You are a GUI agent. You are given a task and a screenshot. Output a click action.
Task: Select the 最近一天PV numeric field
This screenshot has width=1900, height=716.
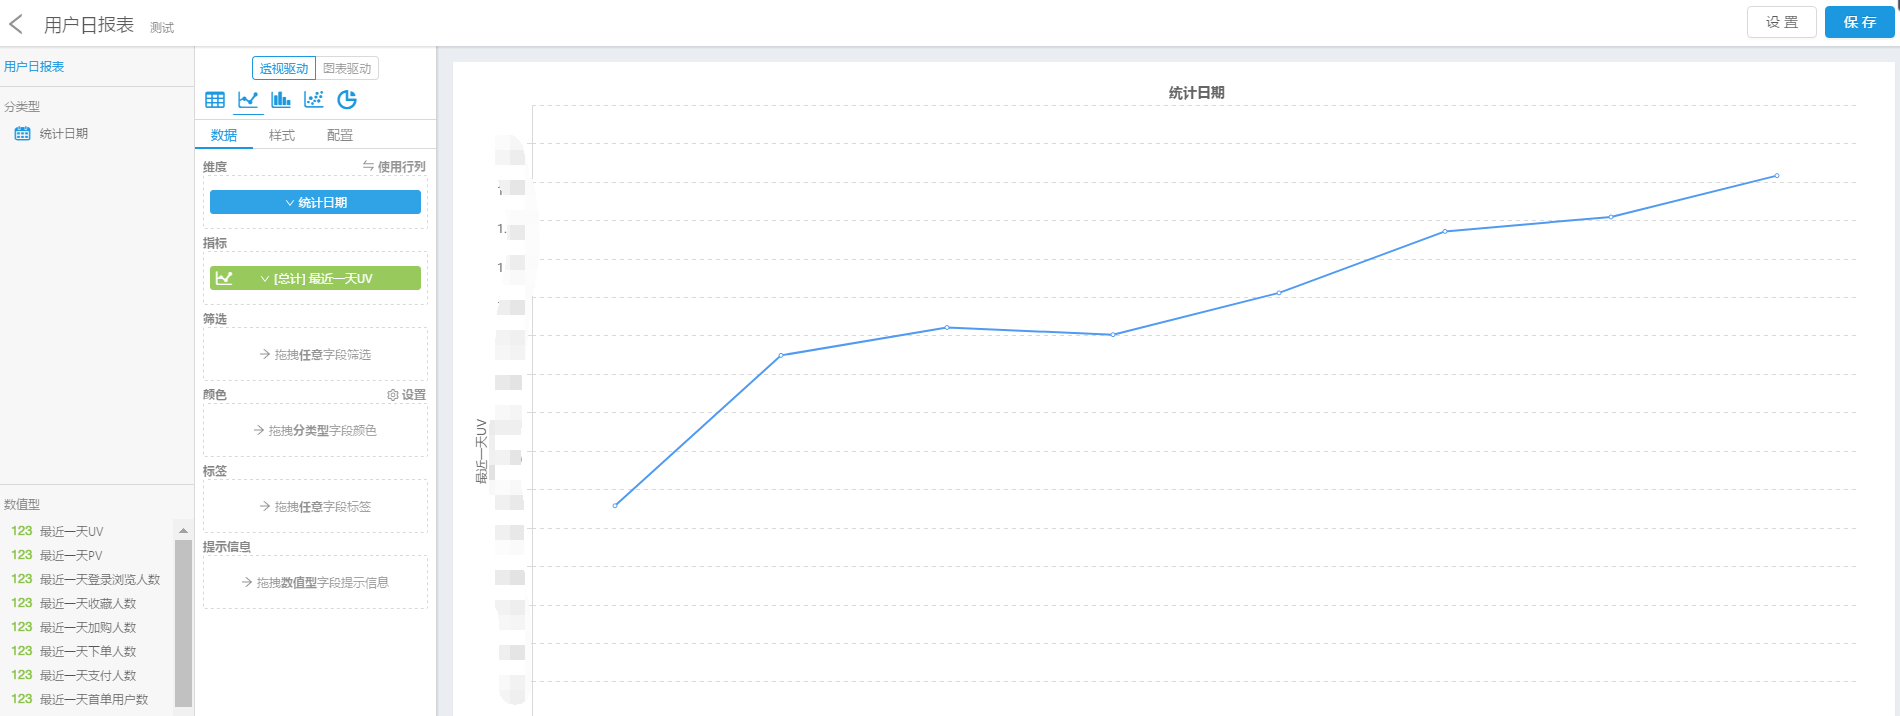click(70, 555)
